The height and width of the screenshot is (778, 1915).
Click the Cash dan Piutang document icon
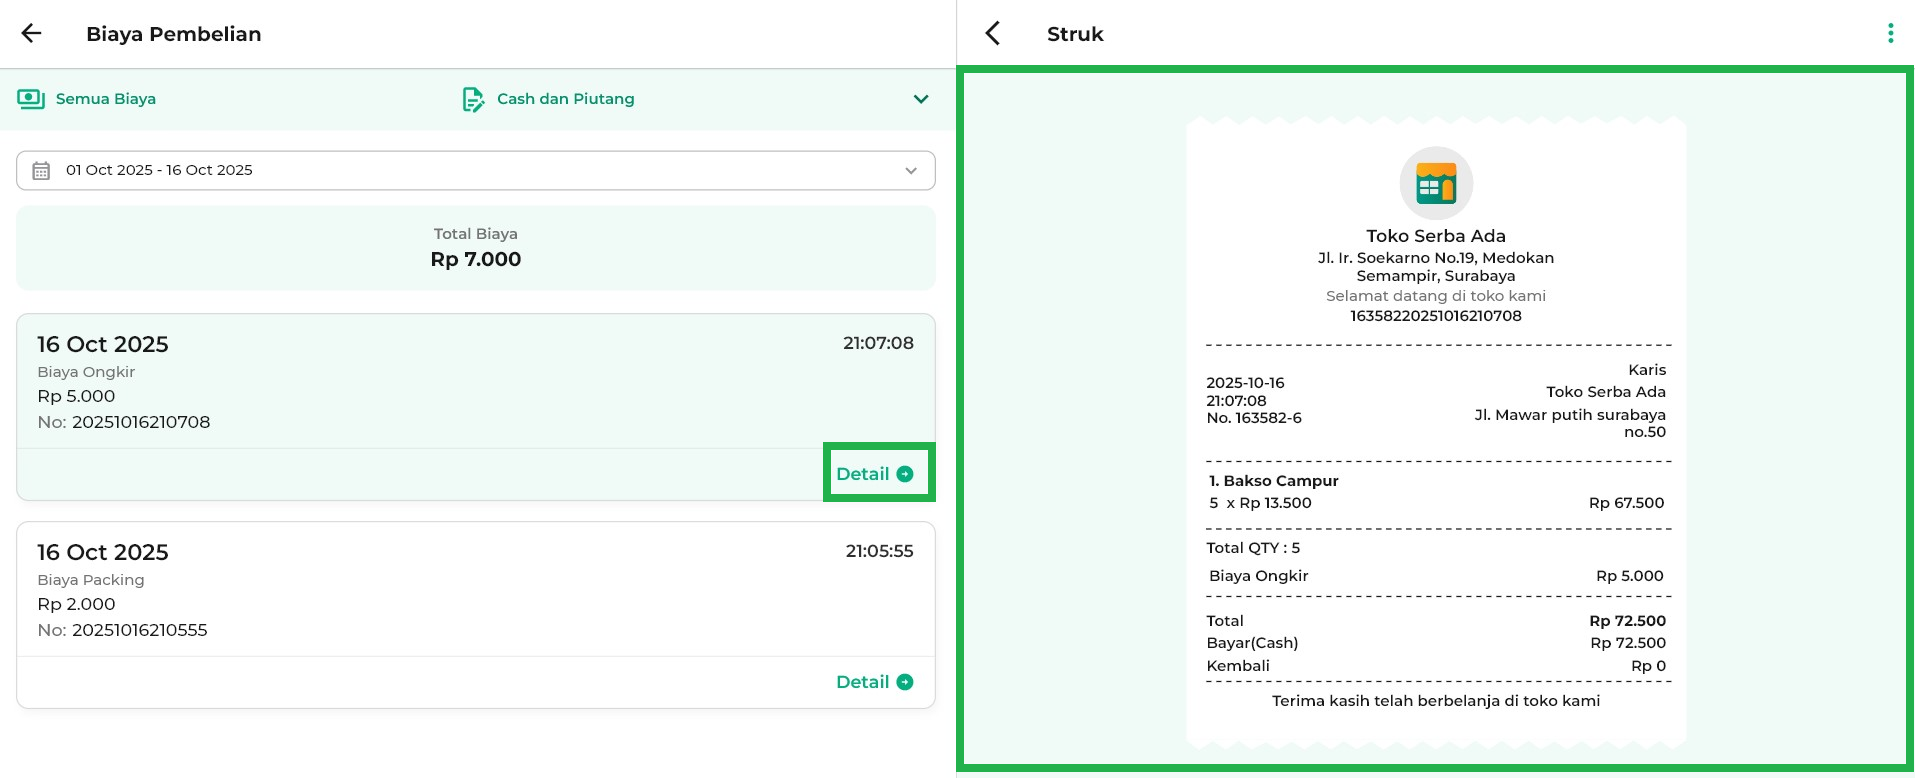[x=473, y=99]
